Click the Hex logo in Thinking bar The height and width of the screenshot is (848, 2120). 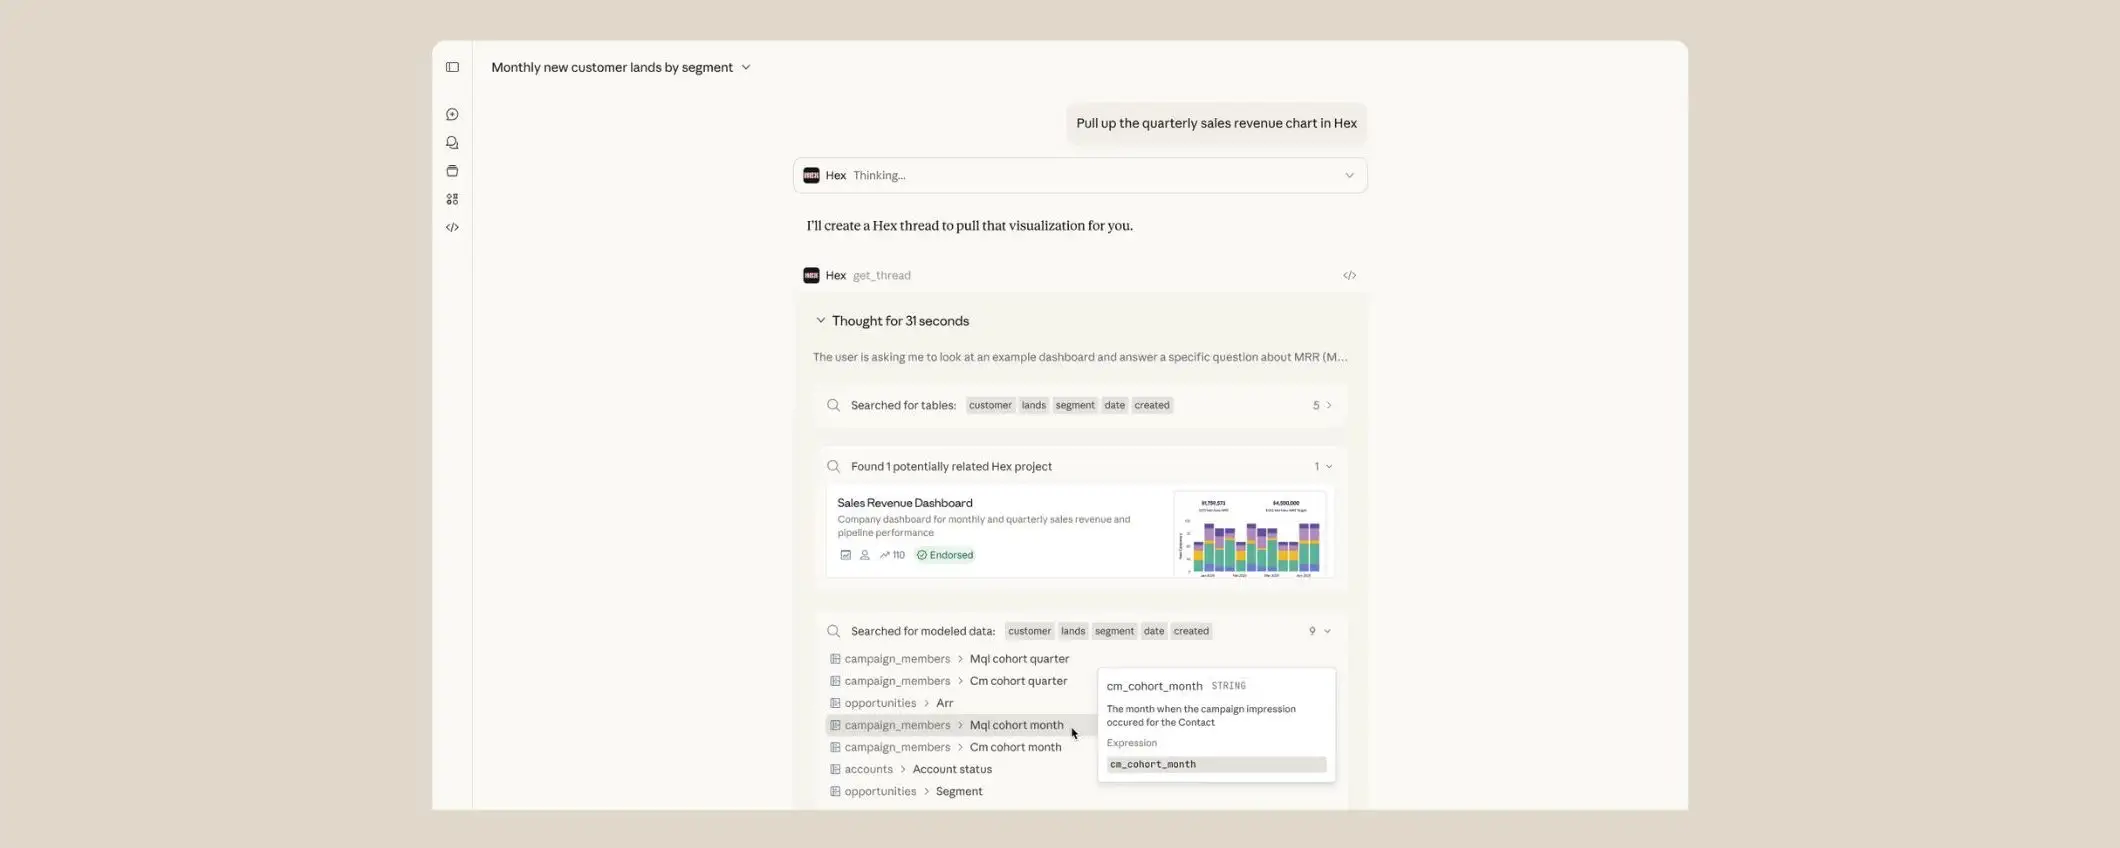coord(811,176)
